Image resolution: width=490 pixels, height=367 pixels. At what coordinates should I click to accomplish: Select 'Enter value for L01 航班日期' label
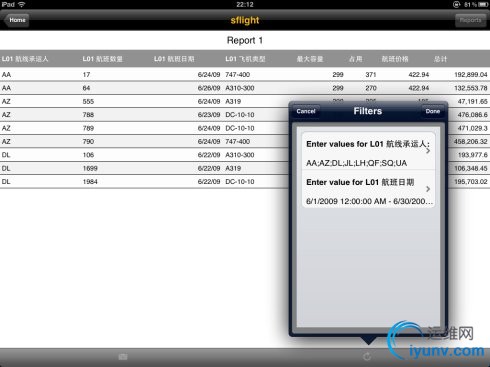coord(360,182)
